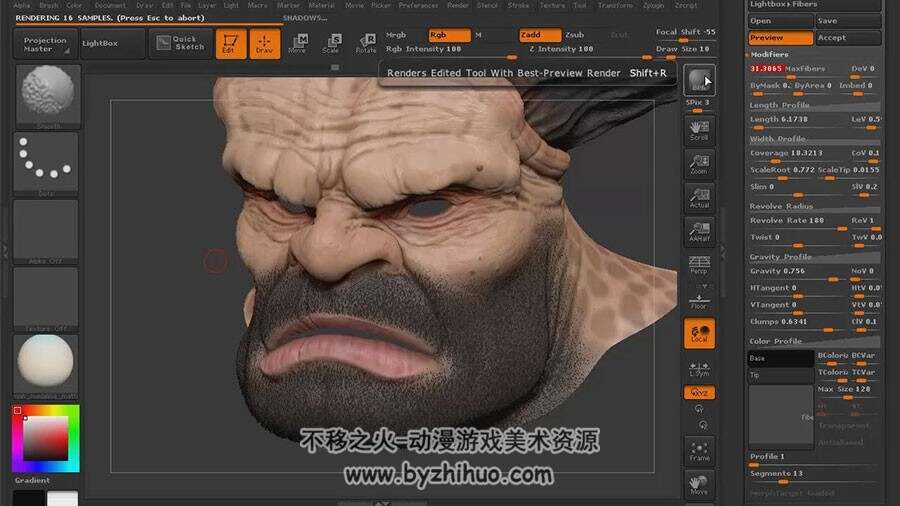Image resolution: width=900 pixels, height=506 pixels.
Task: Expand the Gravity Profile curve
Action: click(814, 257)
